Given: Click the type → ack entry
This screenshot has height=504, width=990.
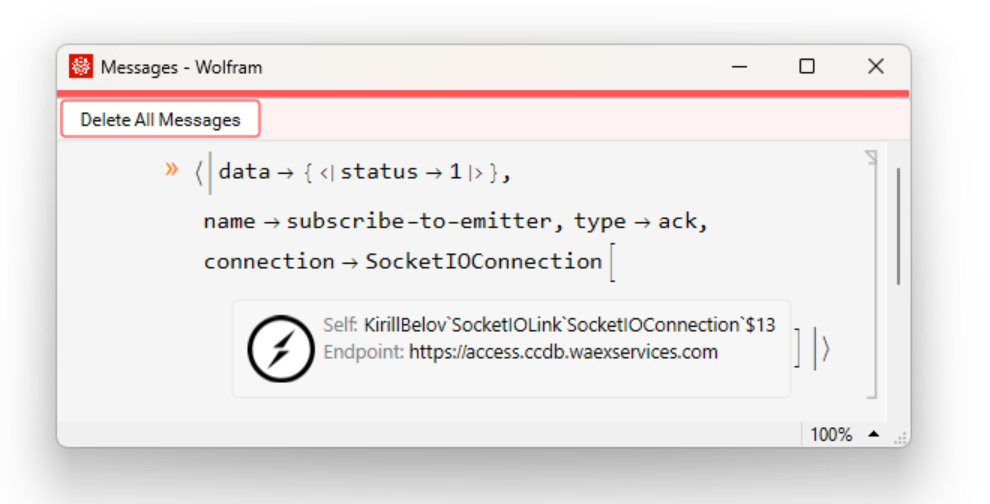Looking at the screenshot, I should pos(641,221).
